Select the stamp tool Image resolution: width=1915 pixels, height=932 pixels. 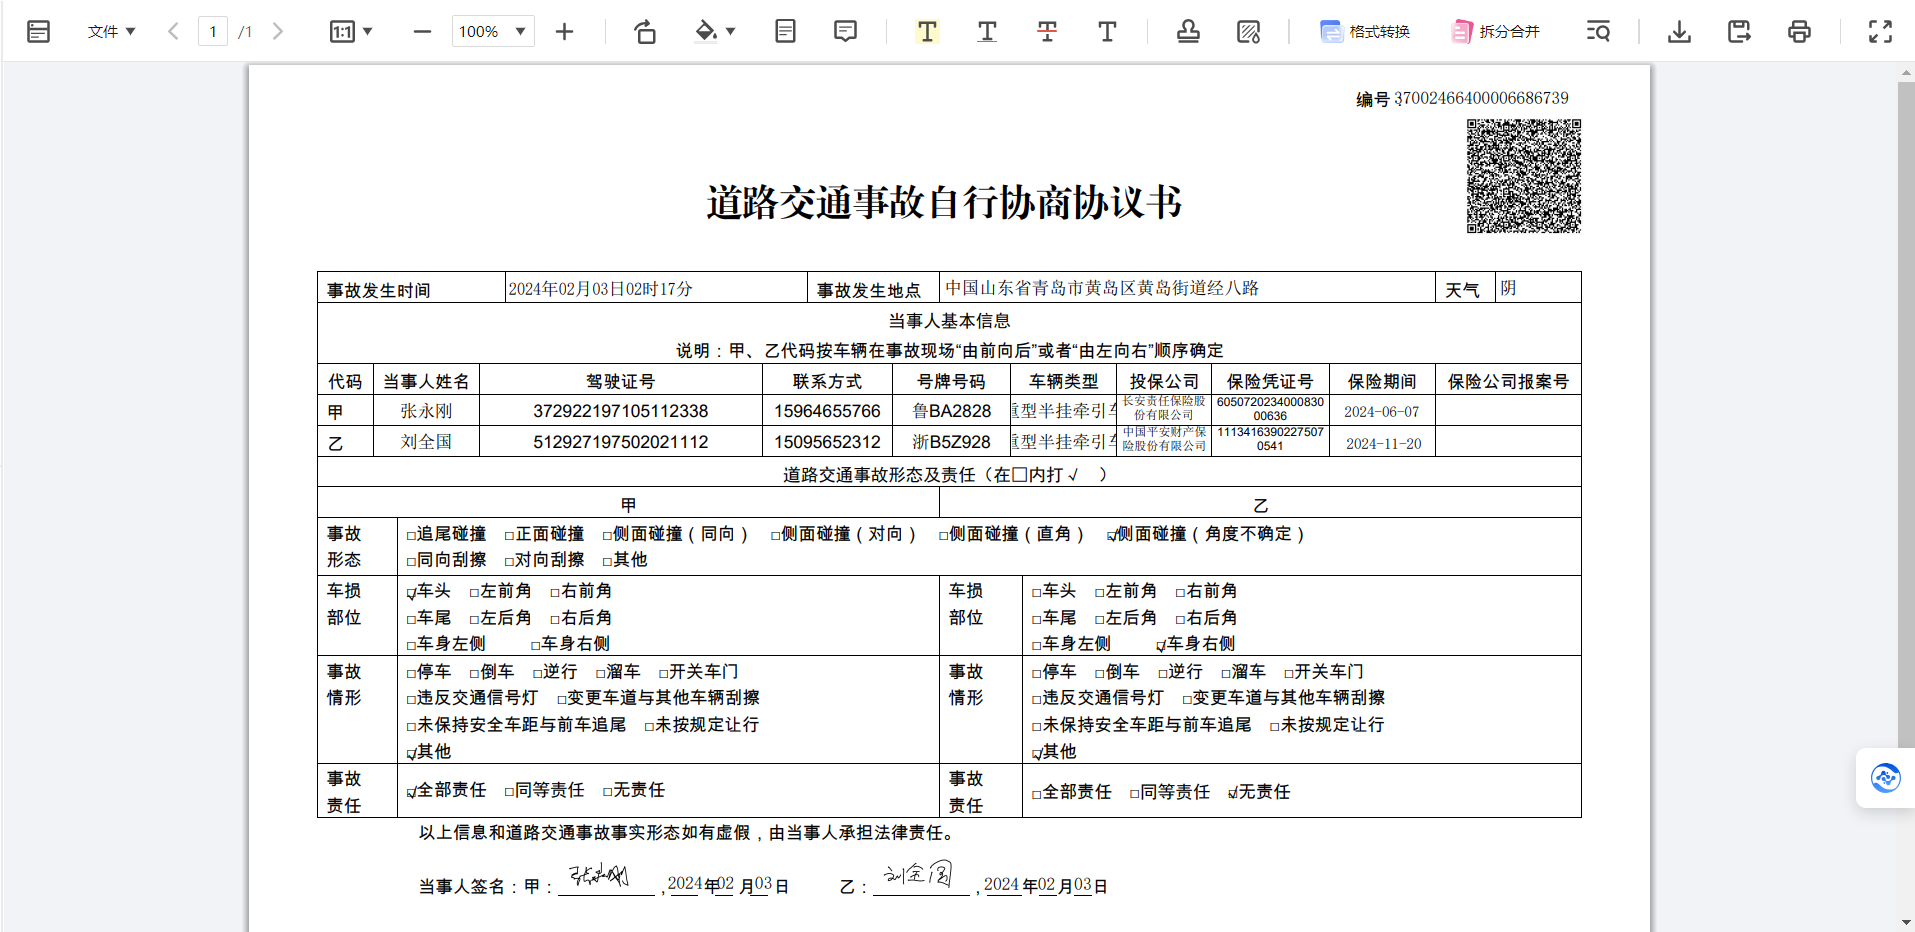click(1188, 32)
